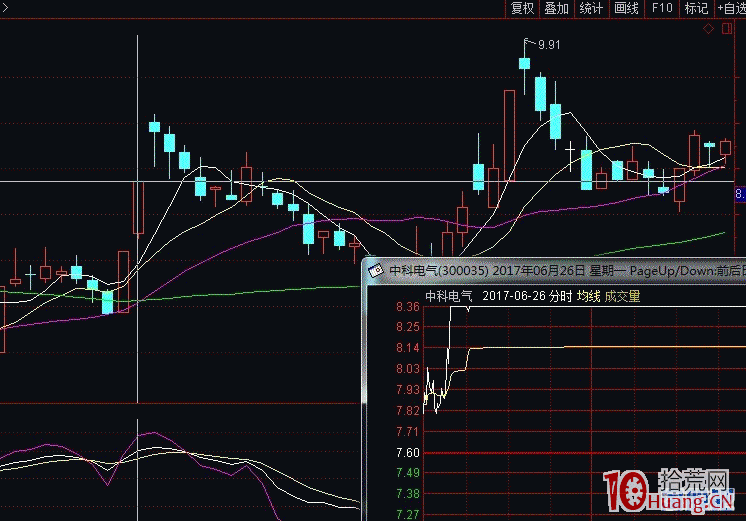Image resolution: width=746 pixels, height=521 pixels.
Task: Click the 标记 mark button
Action: tap(695, 9)
